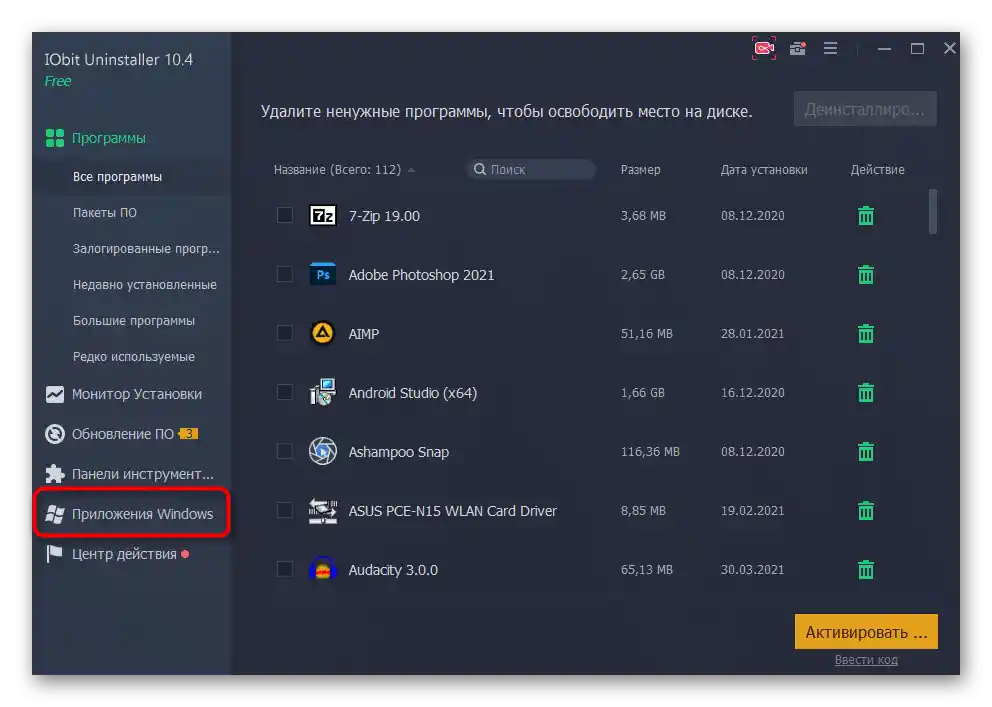The height and width of the screenshot is (707, 992).
Task: Click the 7-Zip program icon
Action: click(x=323, y=216)
